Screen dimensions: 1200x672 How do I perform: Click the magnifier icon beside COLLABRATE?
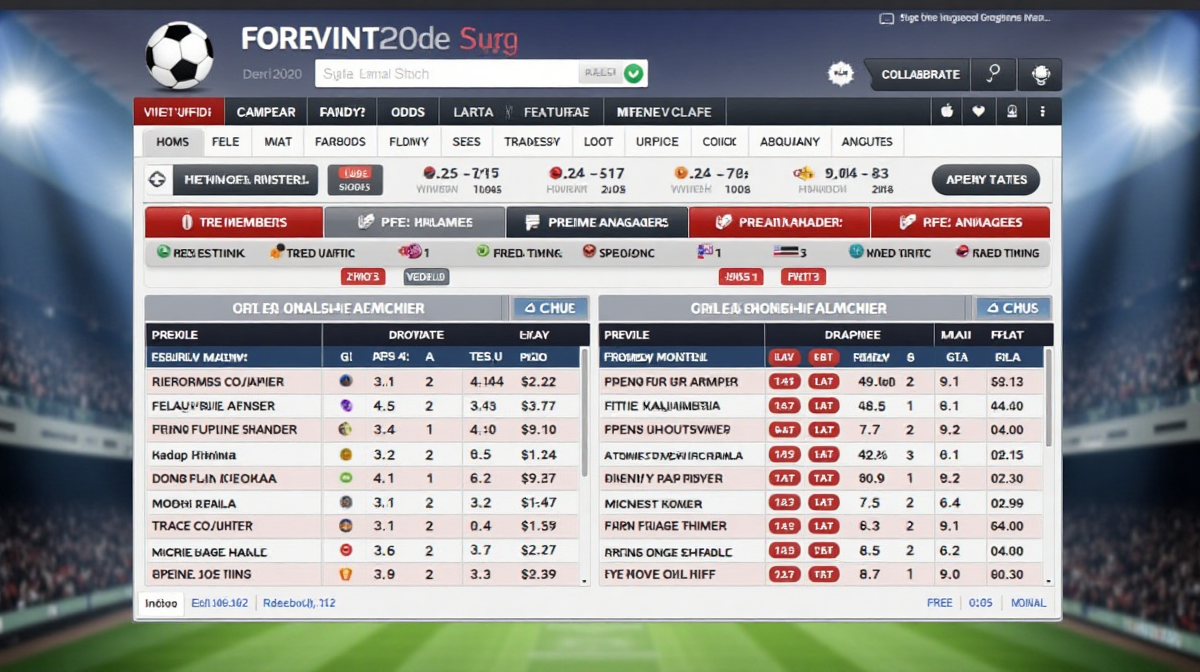tap(994, 74)
